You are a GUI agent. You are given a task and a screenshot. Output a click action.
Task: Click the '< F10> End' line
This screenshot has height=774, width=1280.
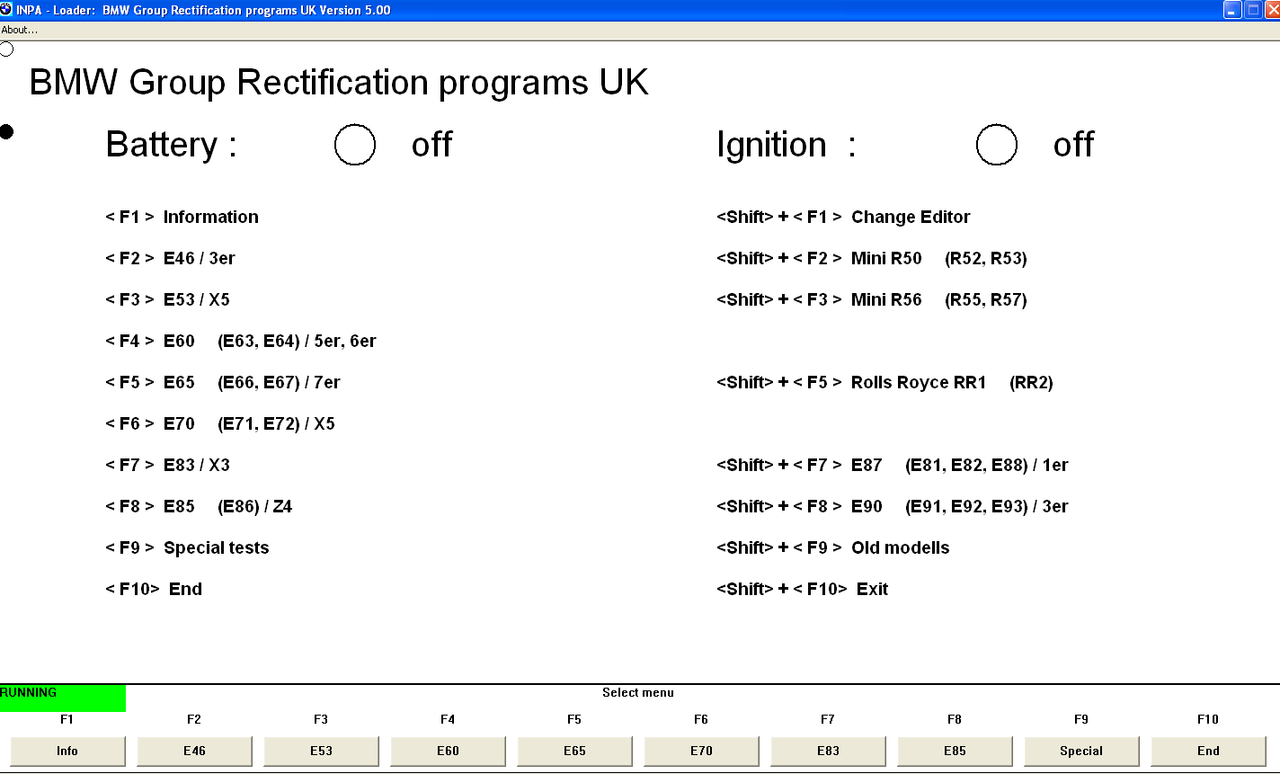point(154,589)
